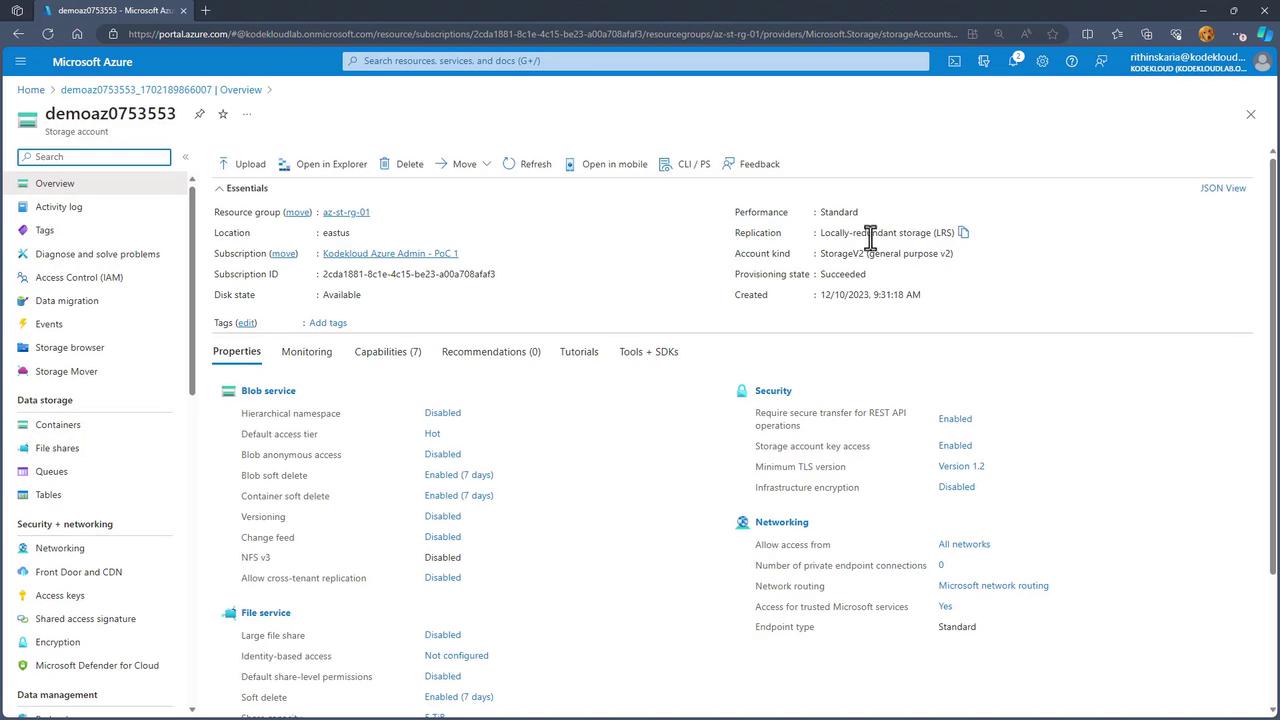Switch to the Monitoring tab
1280x720 pixels.
coord(307,352)
